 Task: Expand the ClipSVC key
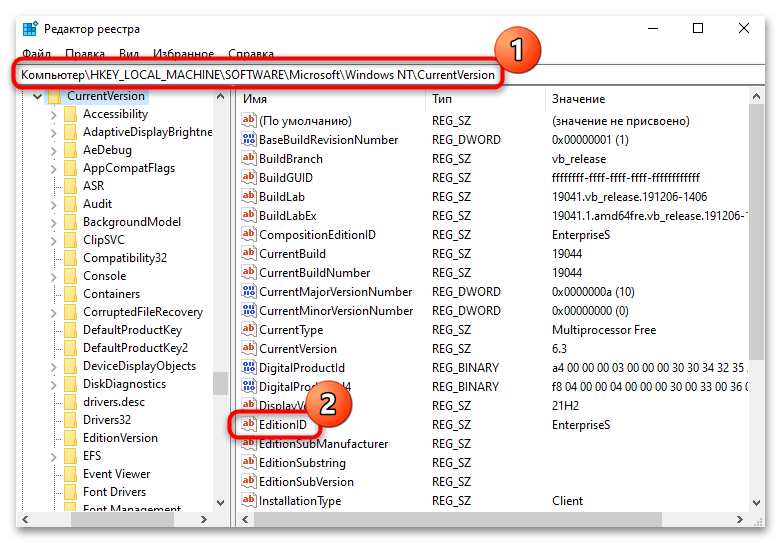[54, 240]
